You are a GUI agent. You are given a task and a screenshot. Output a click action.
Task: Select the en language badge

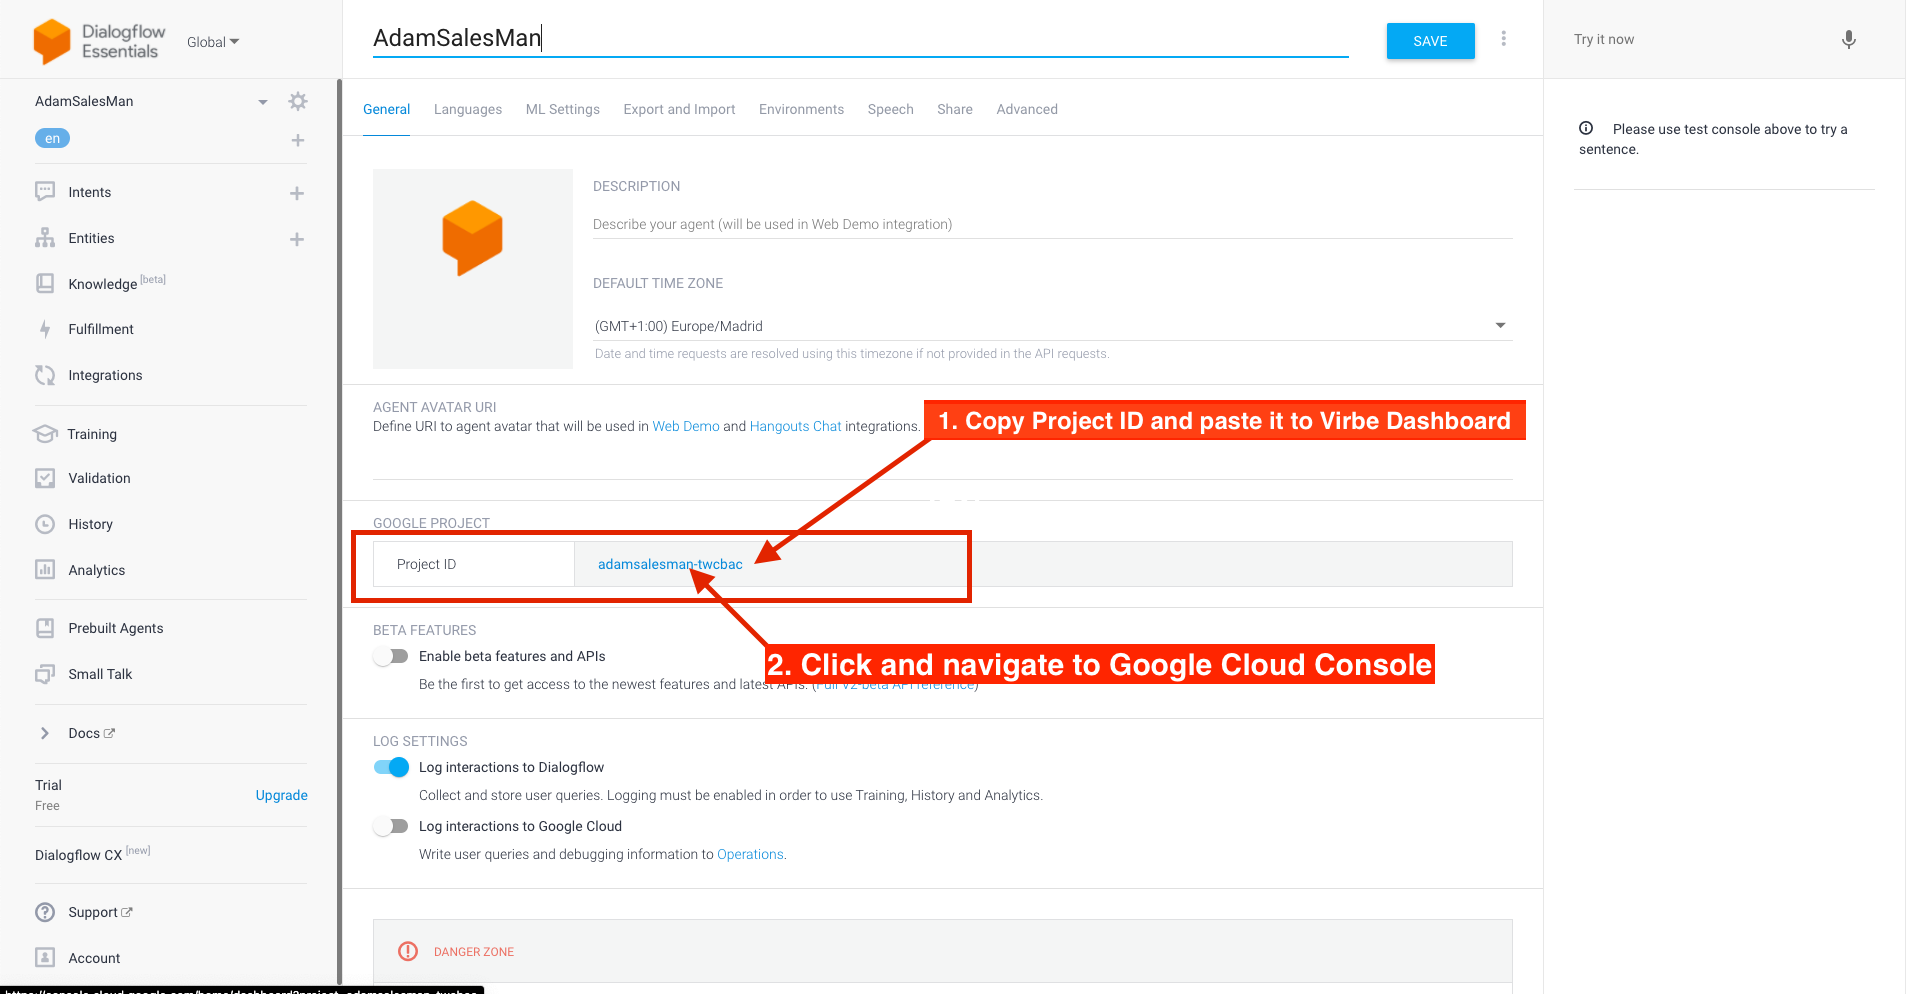point(52,138)
